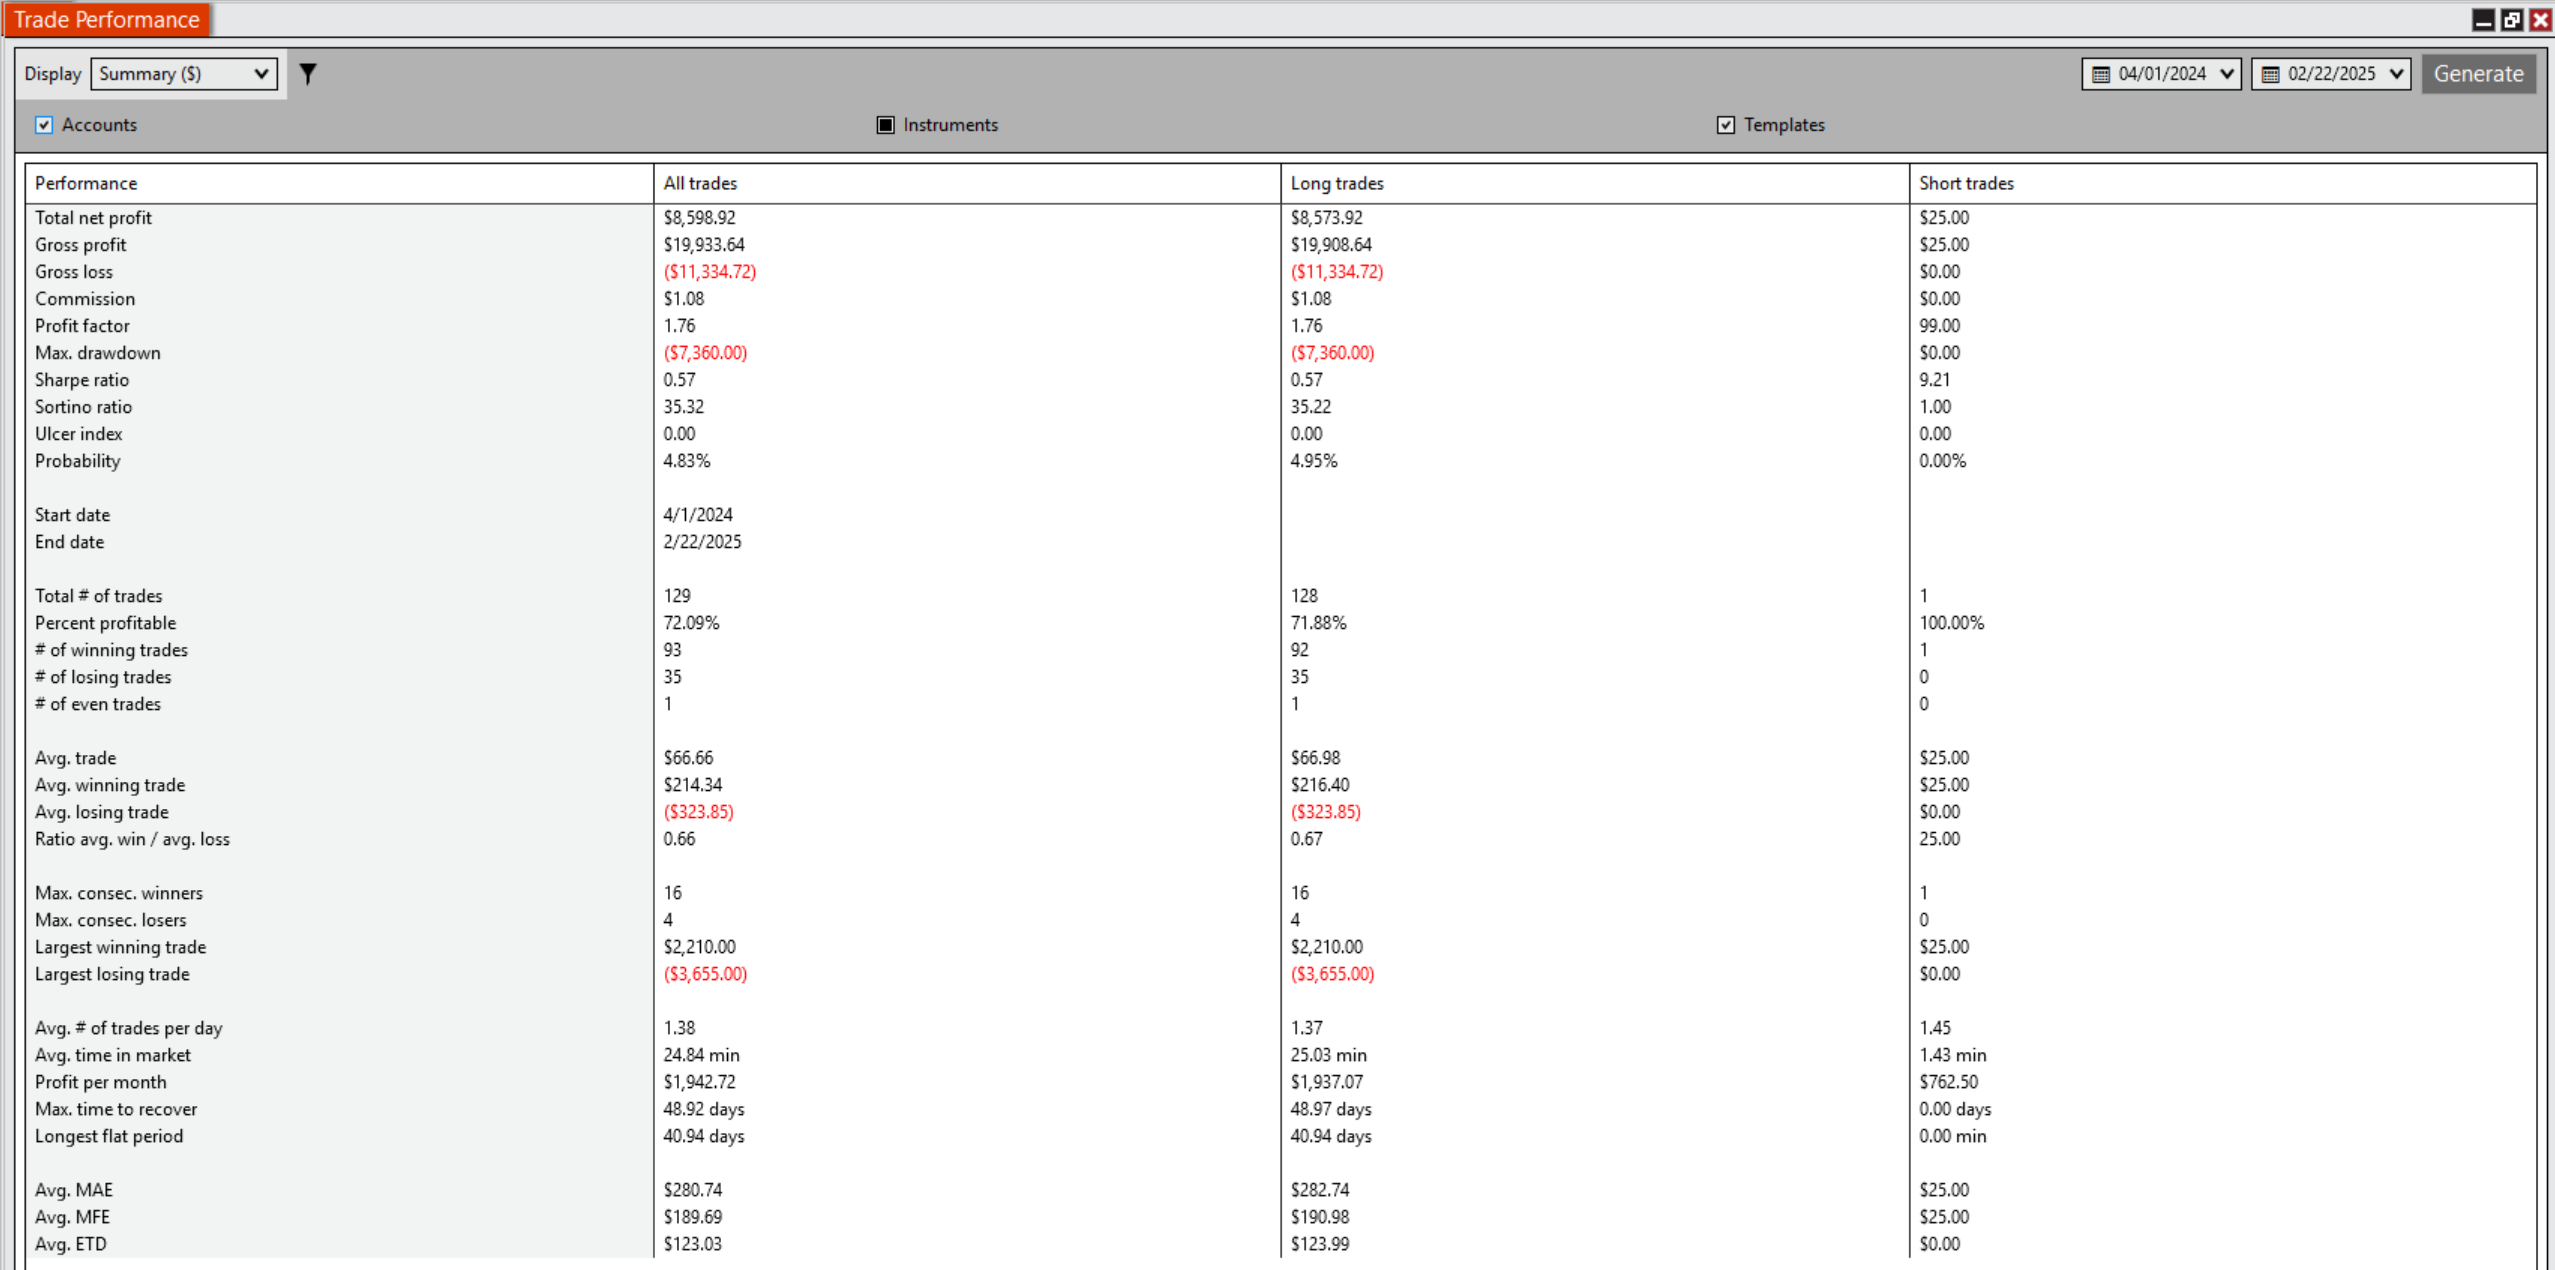This screenshot has height=1270, width=2555.
Task: Select the Avg. losing trade row label
Action: (101, 812)
